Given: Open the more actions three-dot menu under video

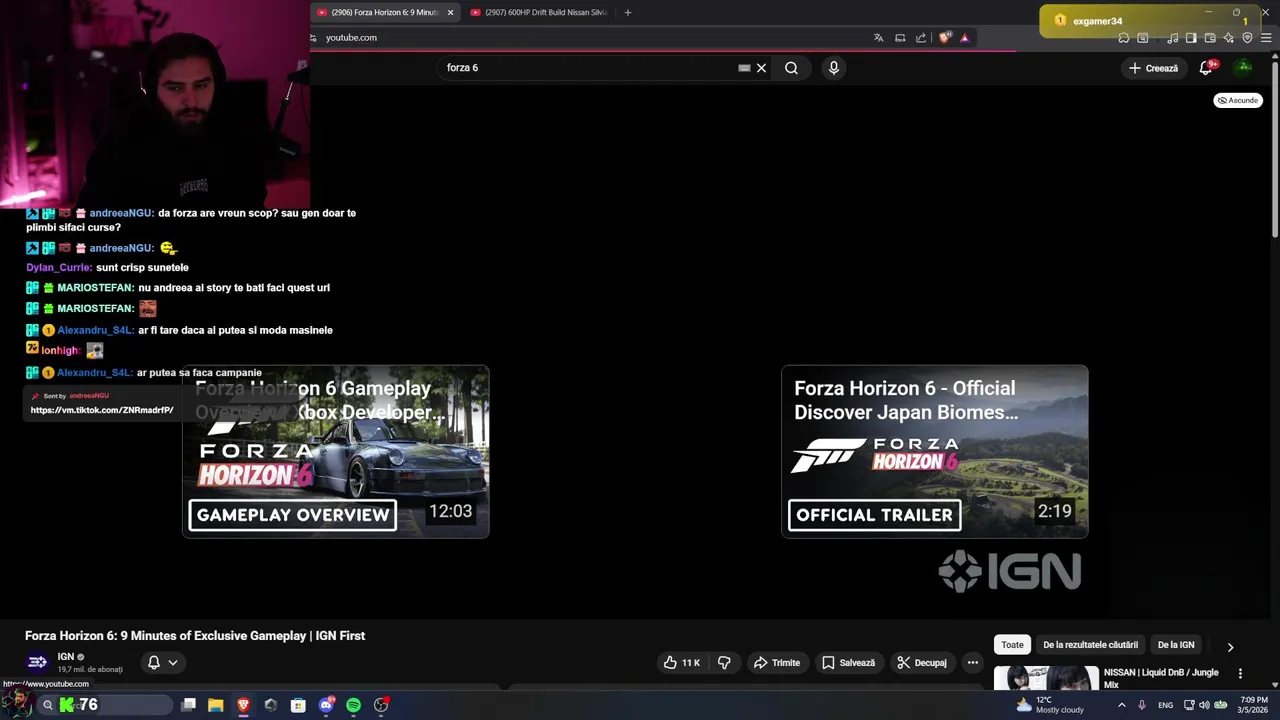Looking at the screenshot, I should (972, 662).
